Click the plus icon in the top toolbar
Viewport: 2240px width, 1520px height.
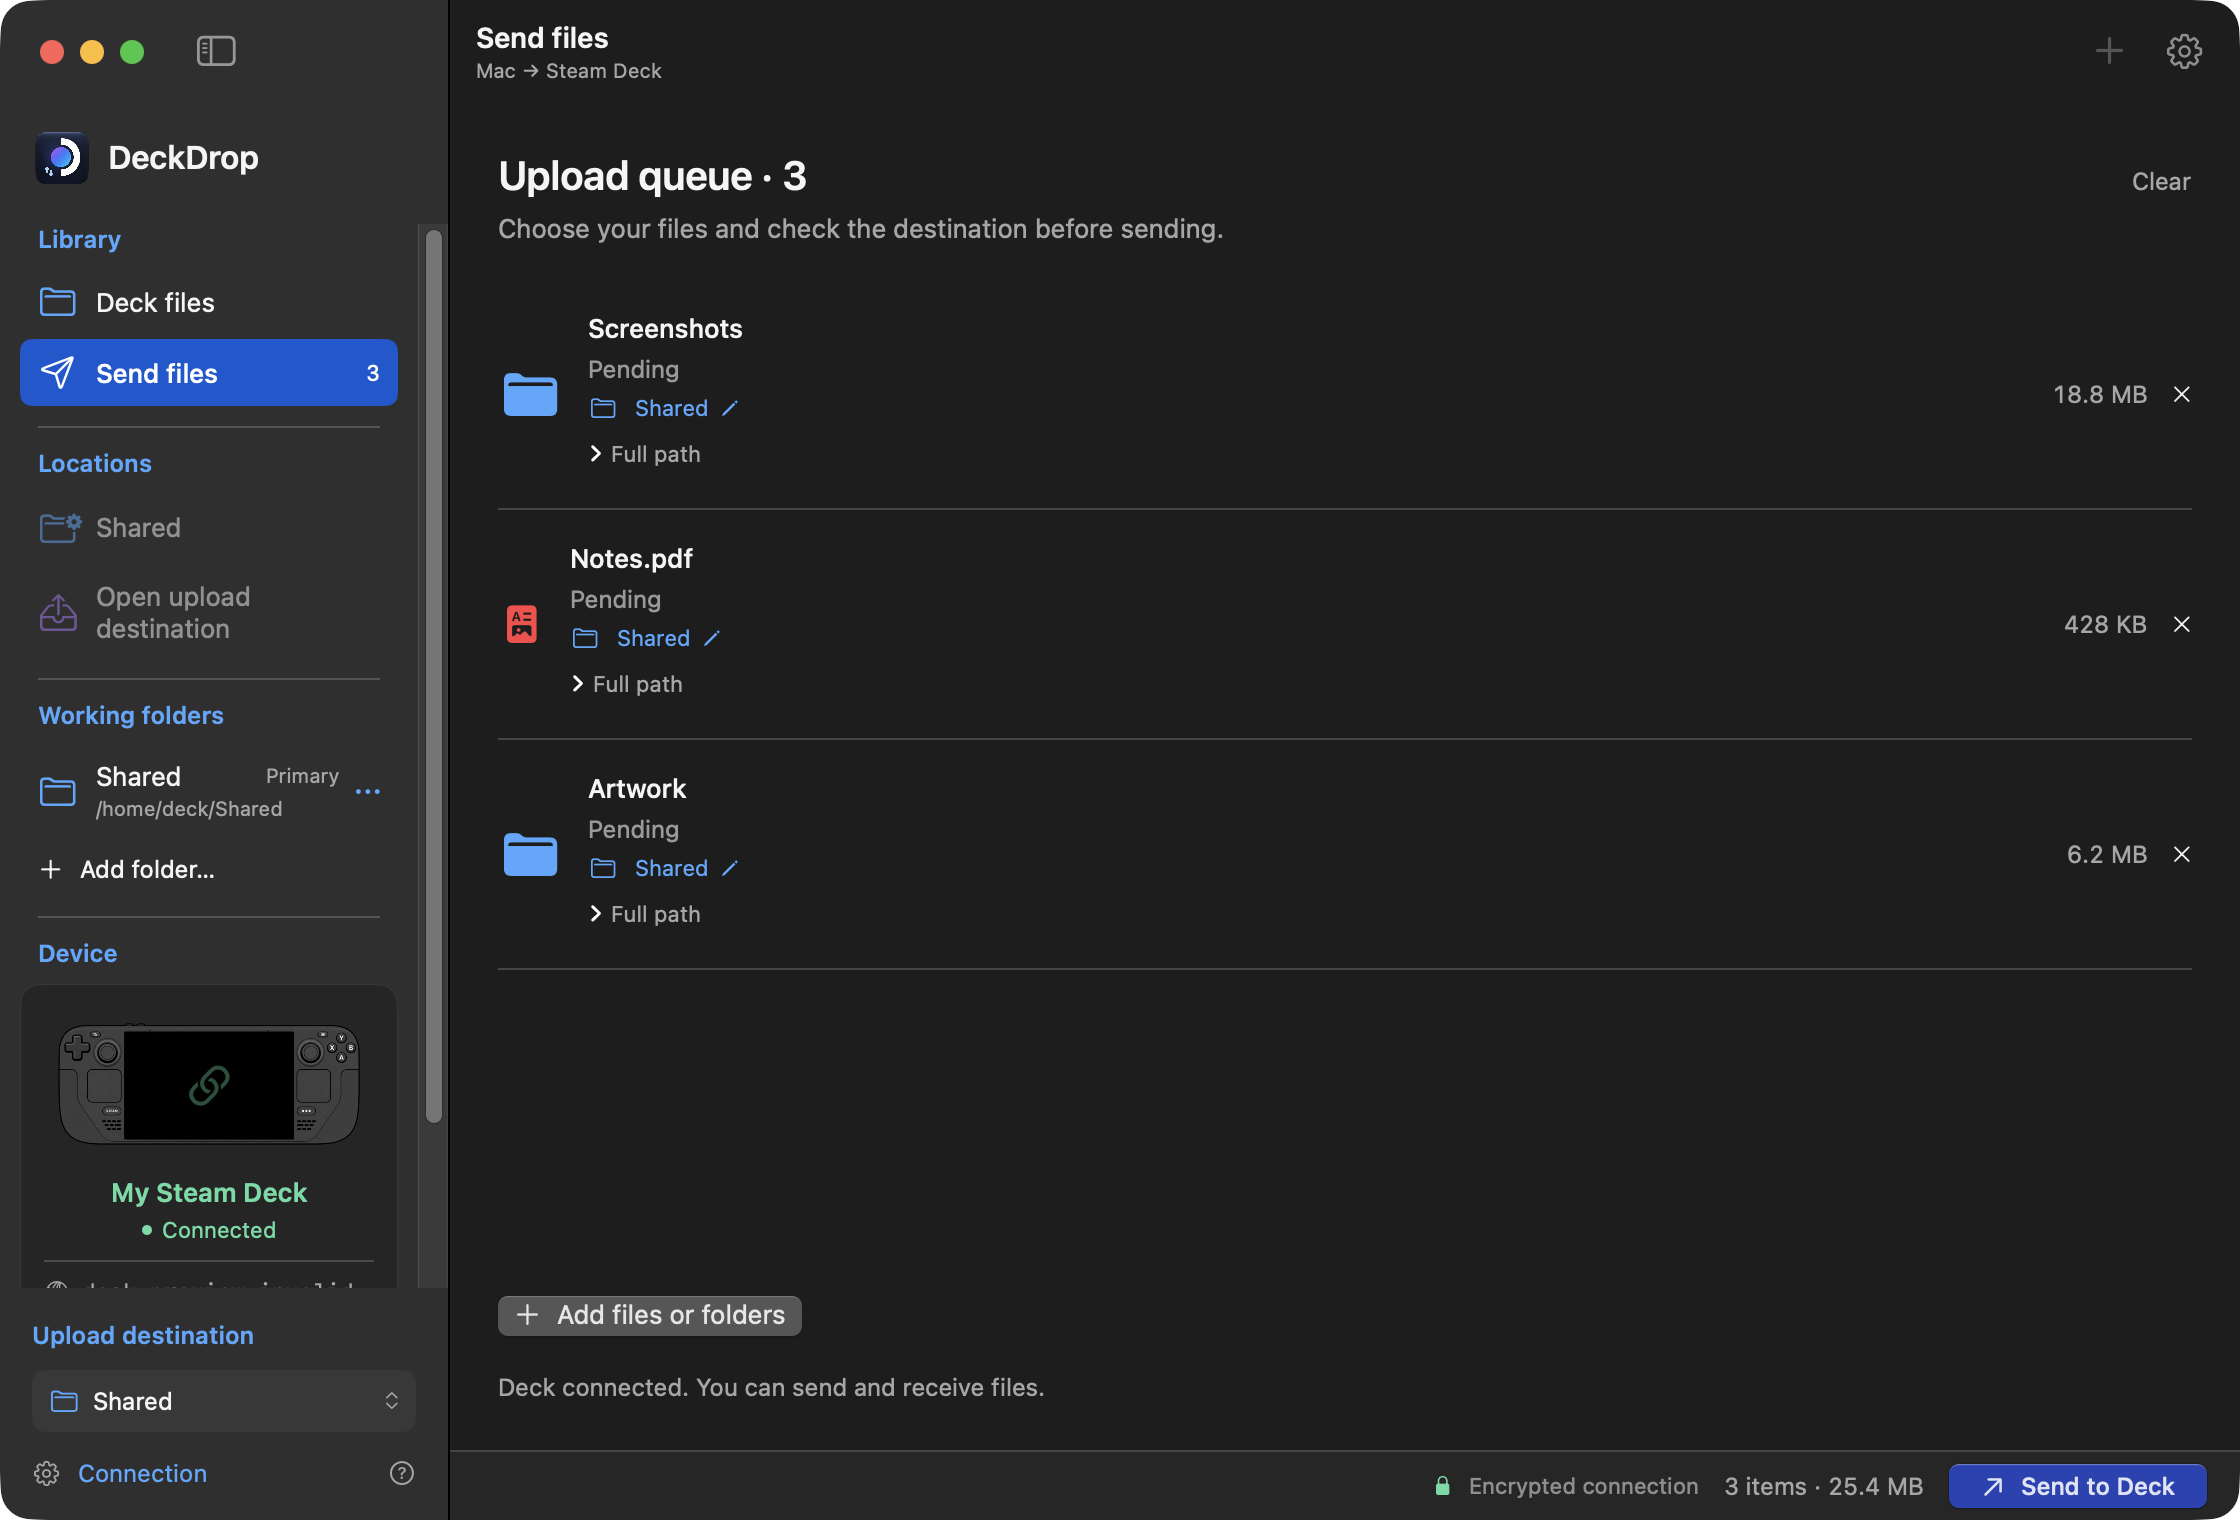pos(2109,51)
